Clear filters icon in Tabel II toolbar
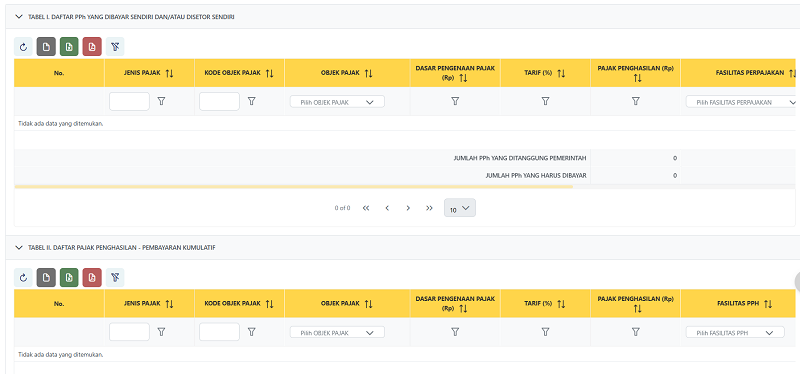 [x=115, y=278]
